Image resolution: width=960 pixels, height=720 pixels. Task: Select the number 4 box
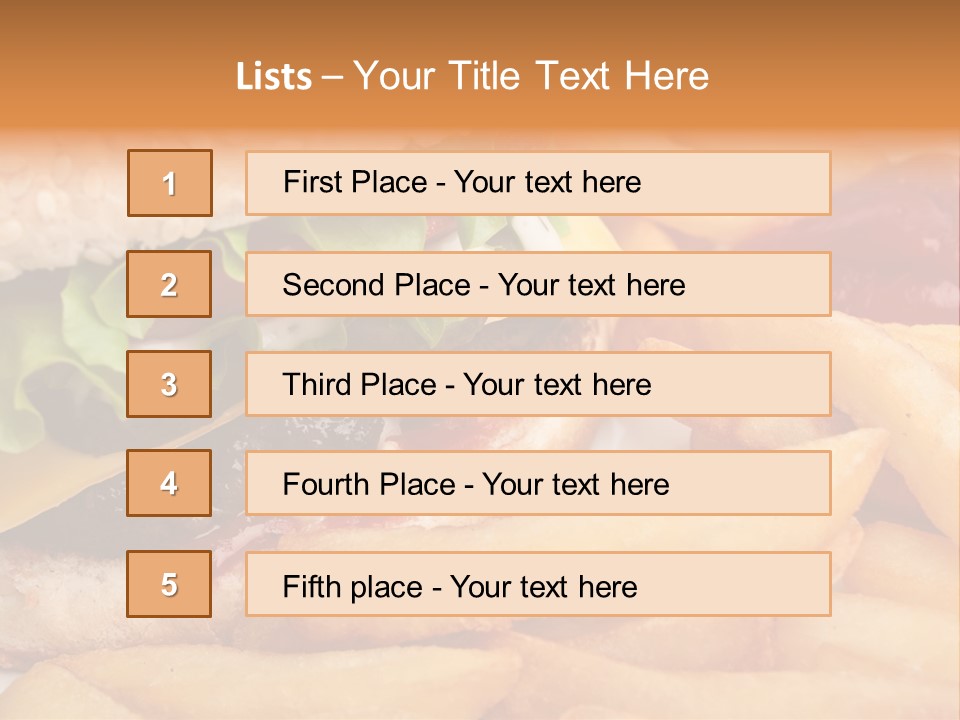click(169, 483)
